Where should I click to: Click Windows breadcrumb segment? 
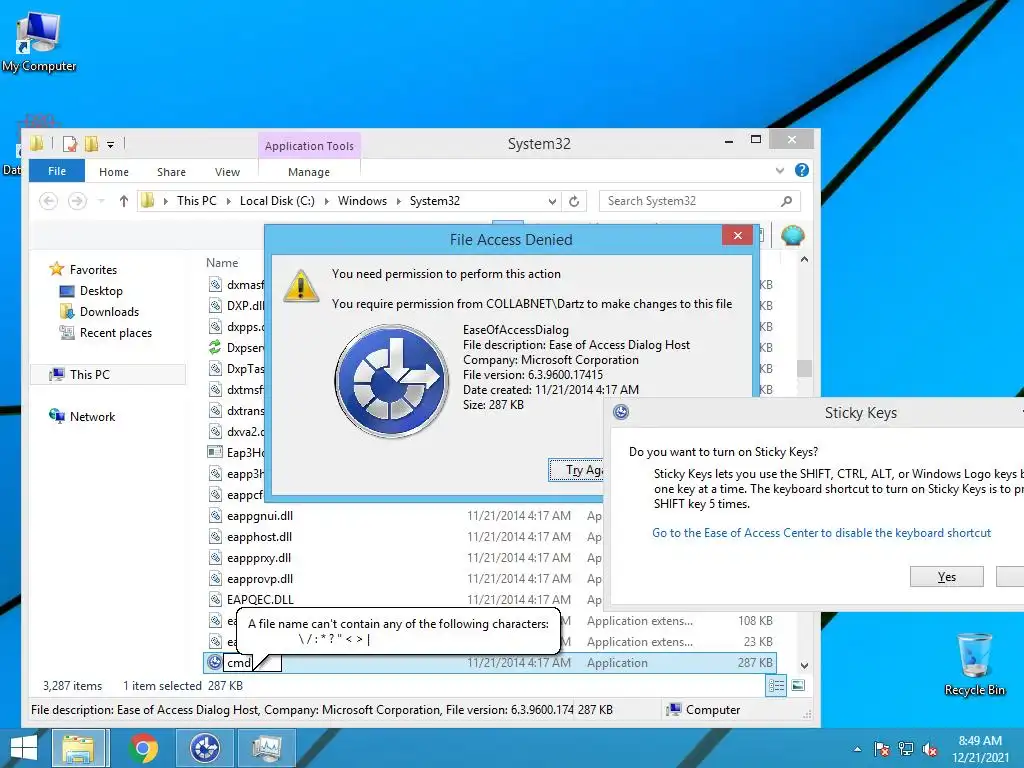362,201
